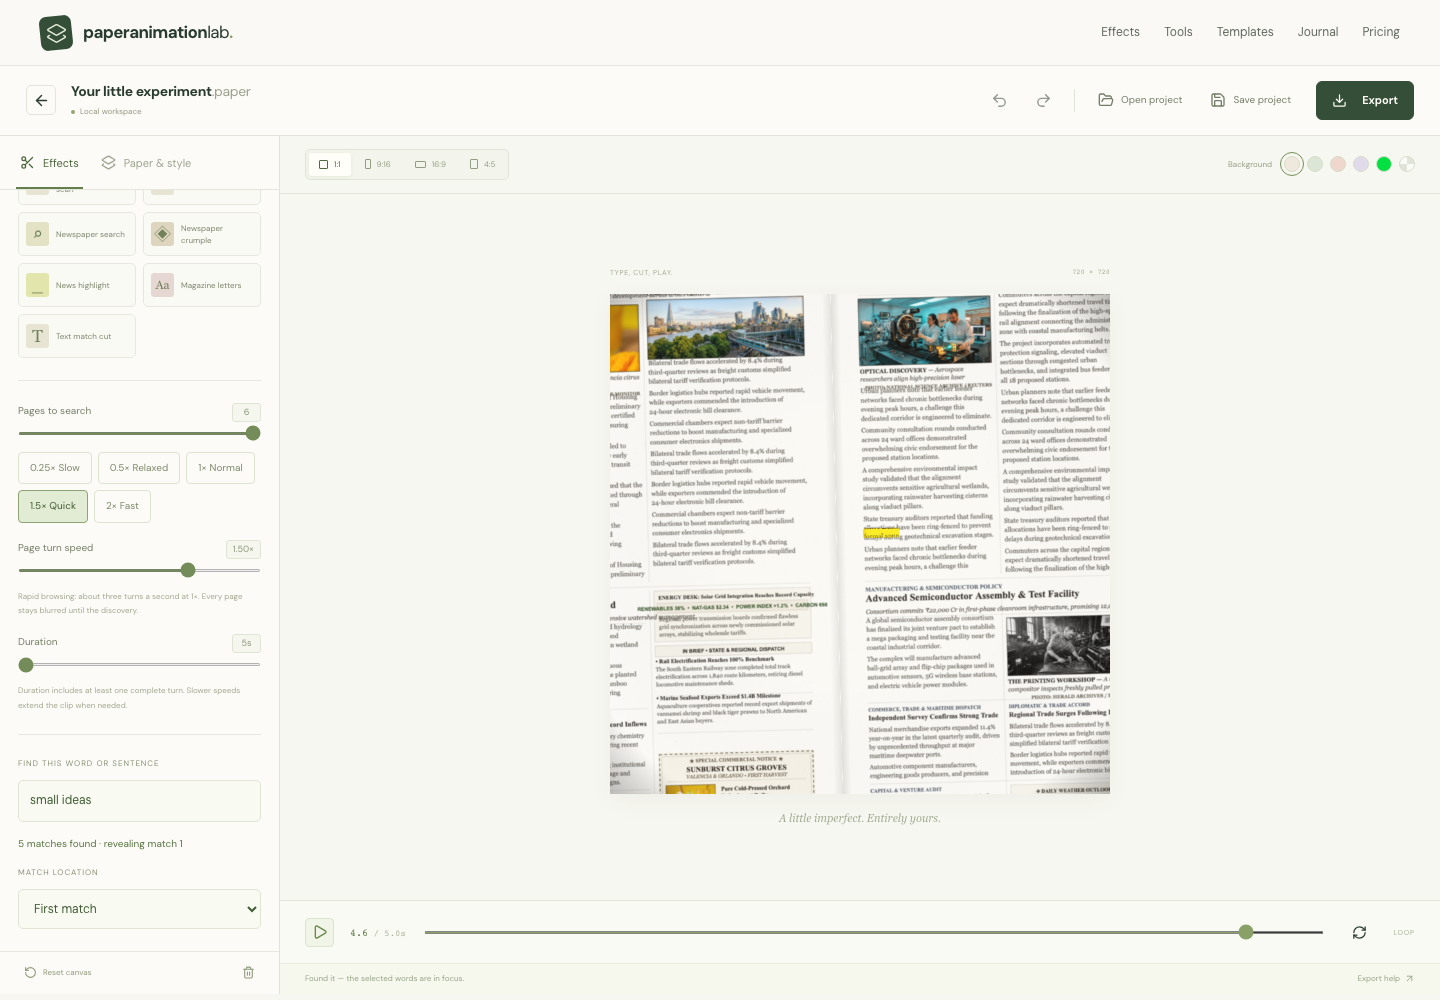The image size is (1440, 1000).
Task: Click the search phrase input field
Action: pyautogui.click(x=139, y=801)
